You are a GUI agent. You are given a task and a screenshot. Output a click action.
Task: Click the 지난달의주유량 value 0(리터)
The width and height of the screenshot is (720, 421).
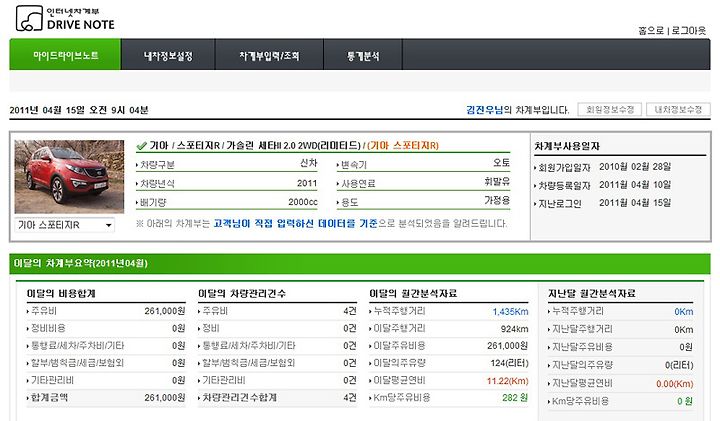[x=679, y=365]
